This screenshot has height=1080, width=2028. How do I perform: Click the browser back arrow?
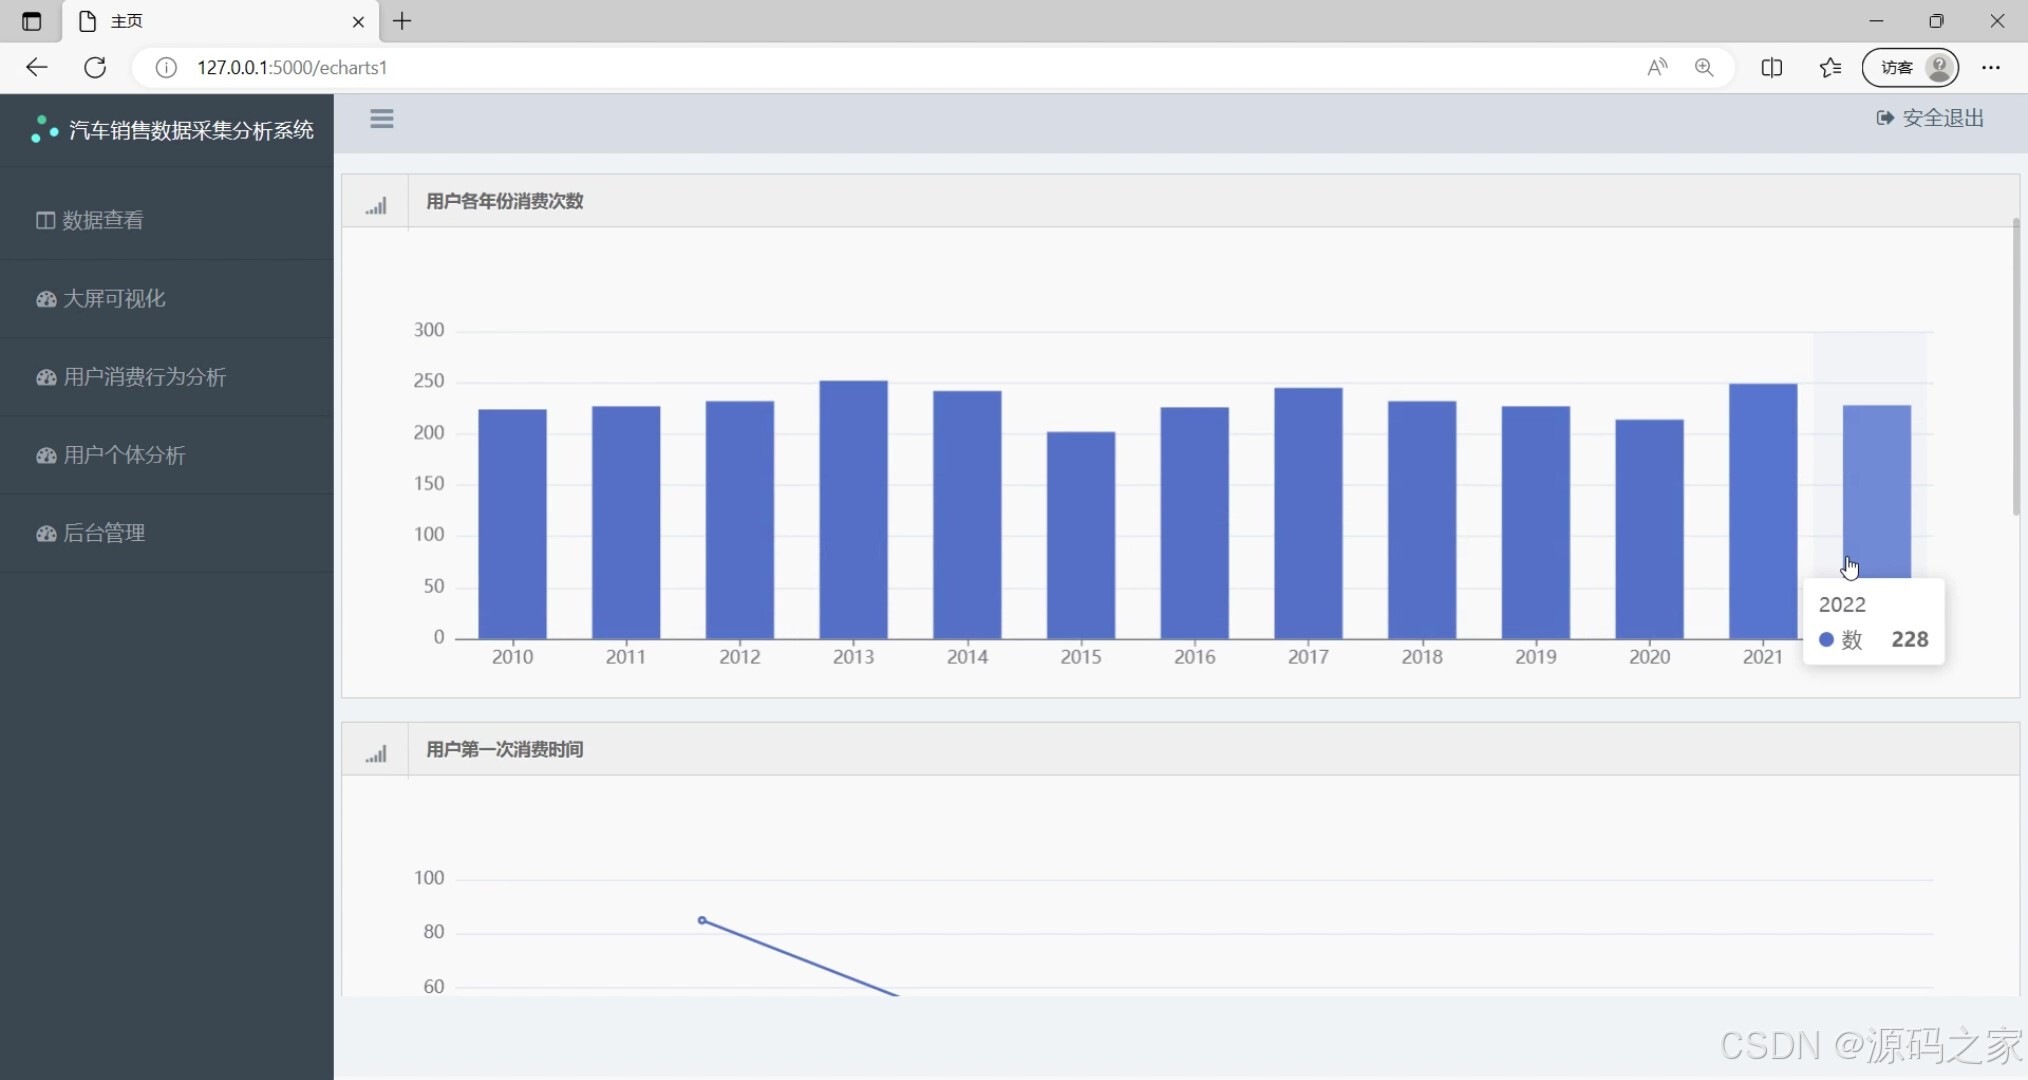tap(37, 67)
